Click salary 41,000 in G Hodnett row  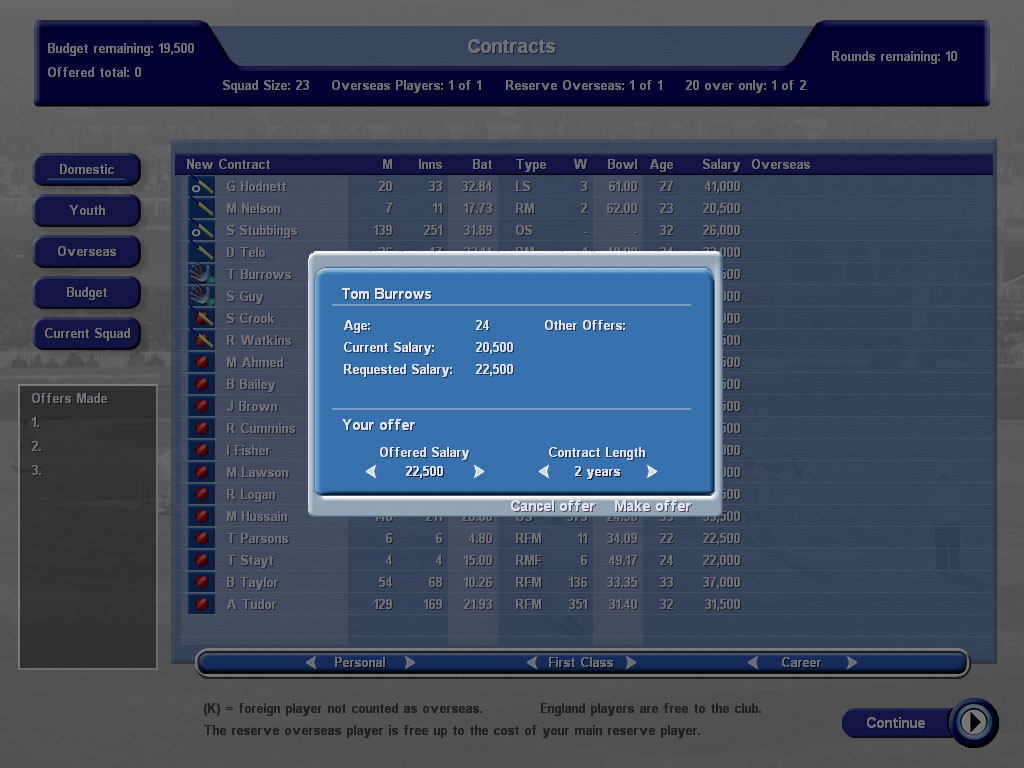pos(722,187)
